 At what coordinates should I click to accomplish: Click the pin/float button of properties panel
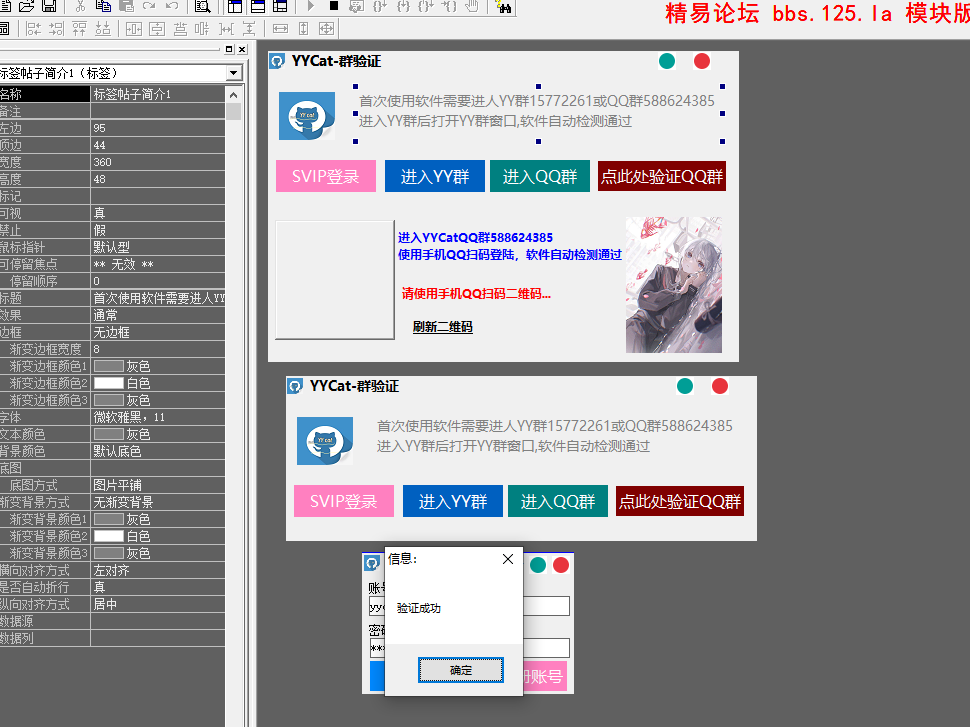pos(229,49)
